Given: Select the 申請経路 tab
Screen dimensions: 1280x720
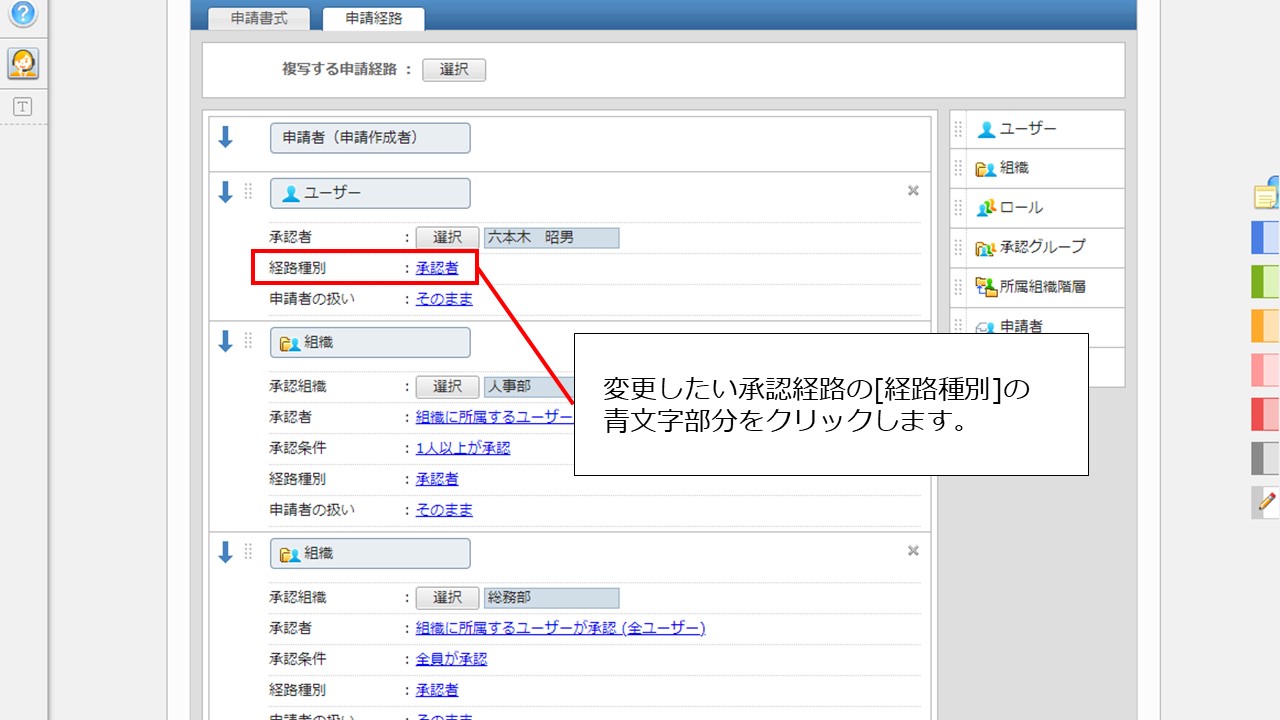Looking at the screenshot, I should pos(373,18).
